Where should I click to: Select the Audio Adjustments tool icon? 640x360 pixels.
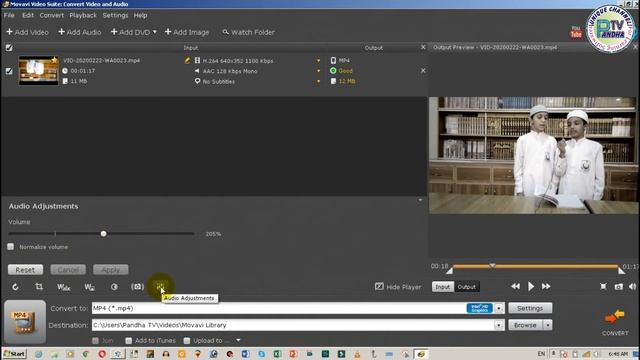[160, 286]
